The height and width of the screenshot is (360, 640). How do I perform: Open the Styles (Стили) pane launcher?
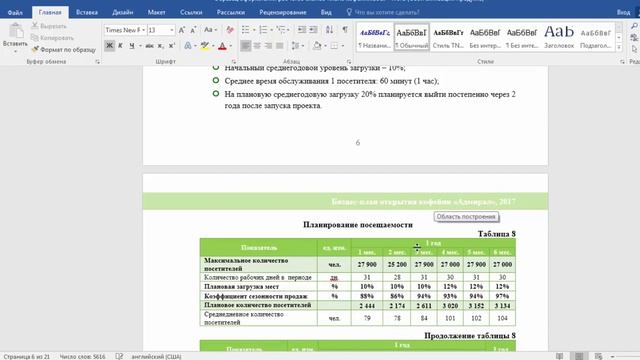[x=622, y=62]
